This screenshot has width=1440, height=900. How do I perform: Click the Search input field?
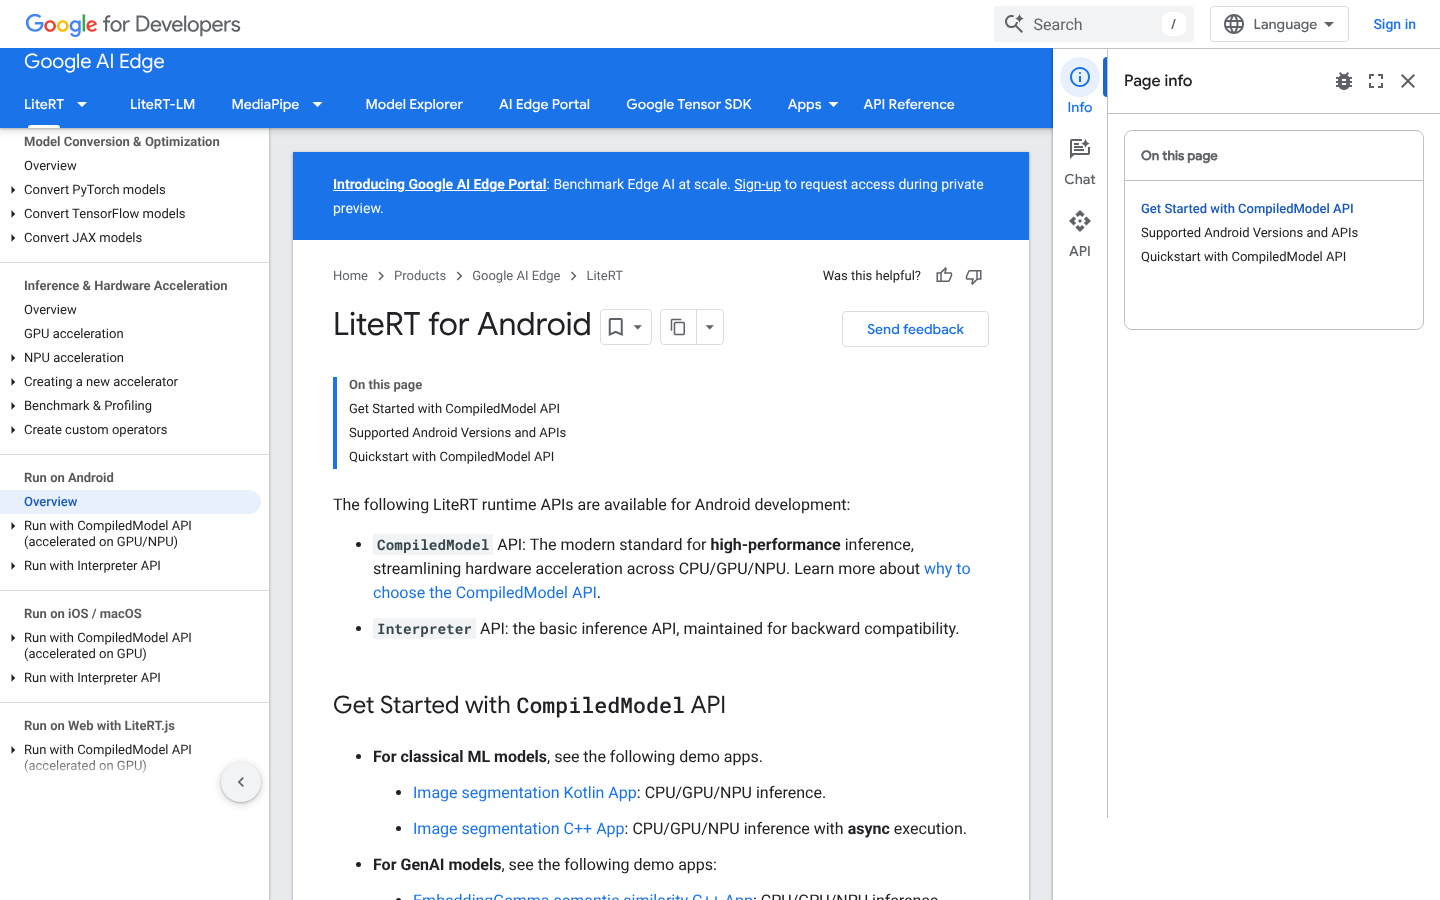1094,24
